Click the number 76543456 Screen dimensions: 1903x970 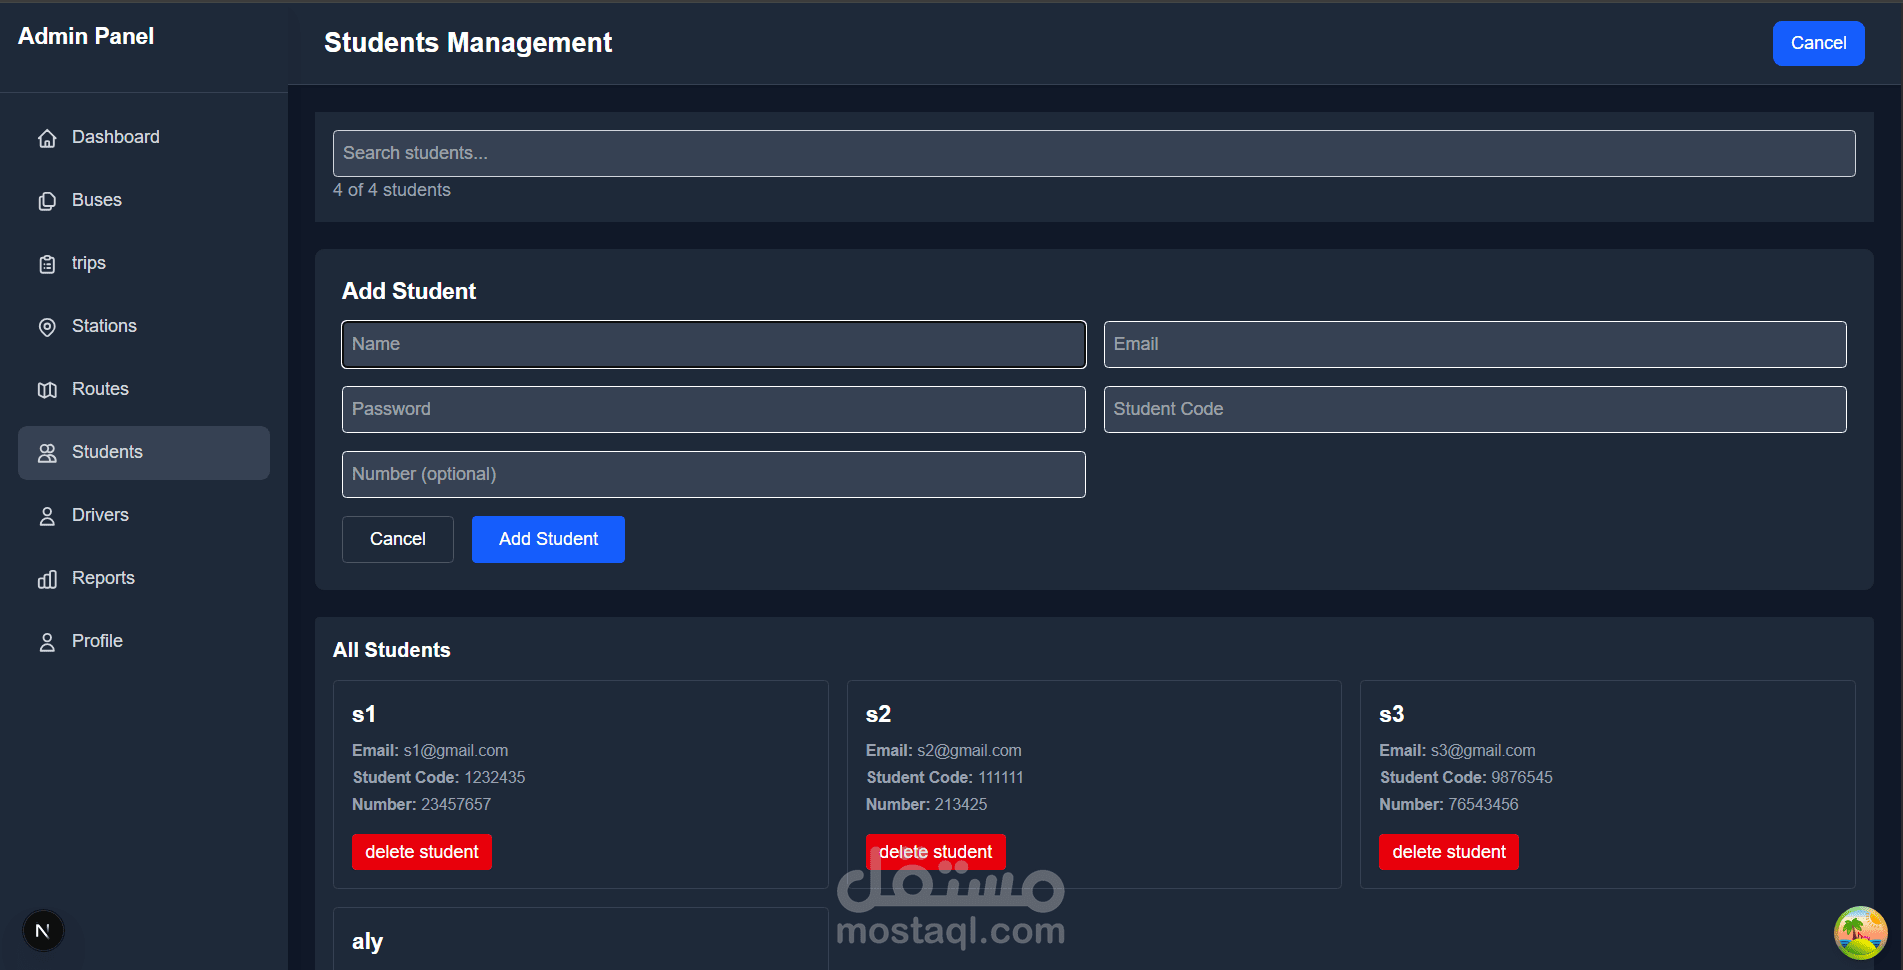1483,804
